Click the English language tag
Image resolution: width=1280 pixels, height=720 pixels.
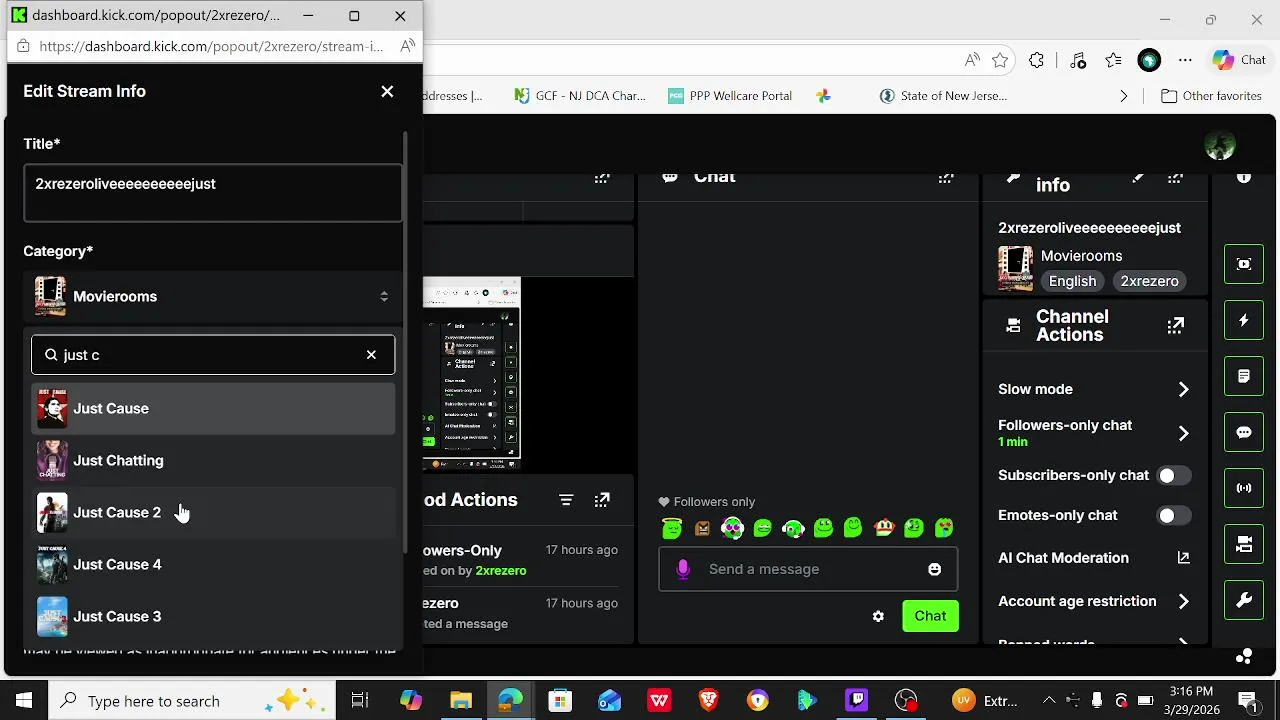click(x=1072, y=281)
